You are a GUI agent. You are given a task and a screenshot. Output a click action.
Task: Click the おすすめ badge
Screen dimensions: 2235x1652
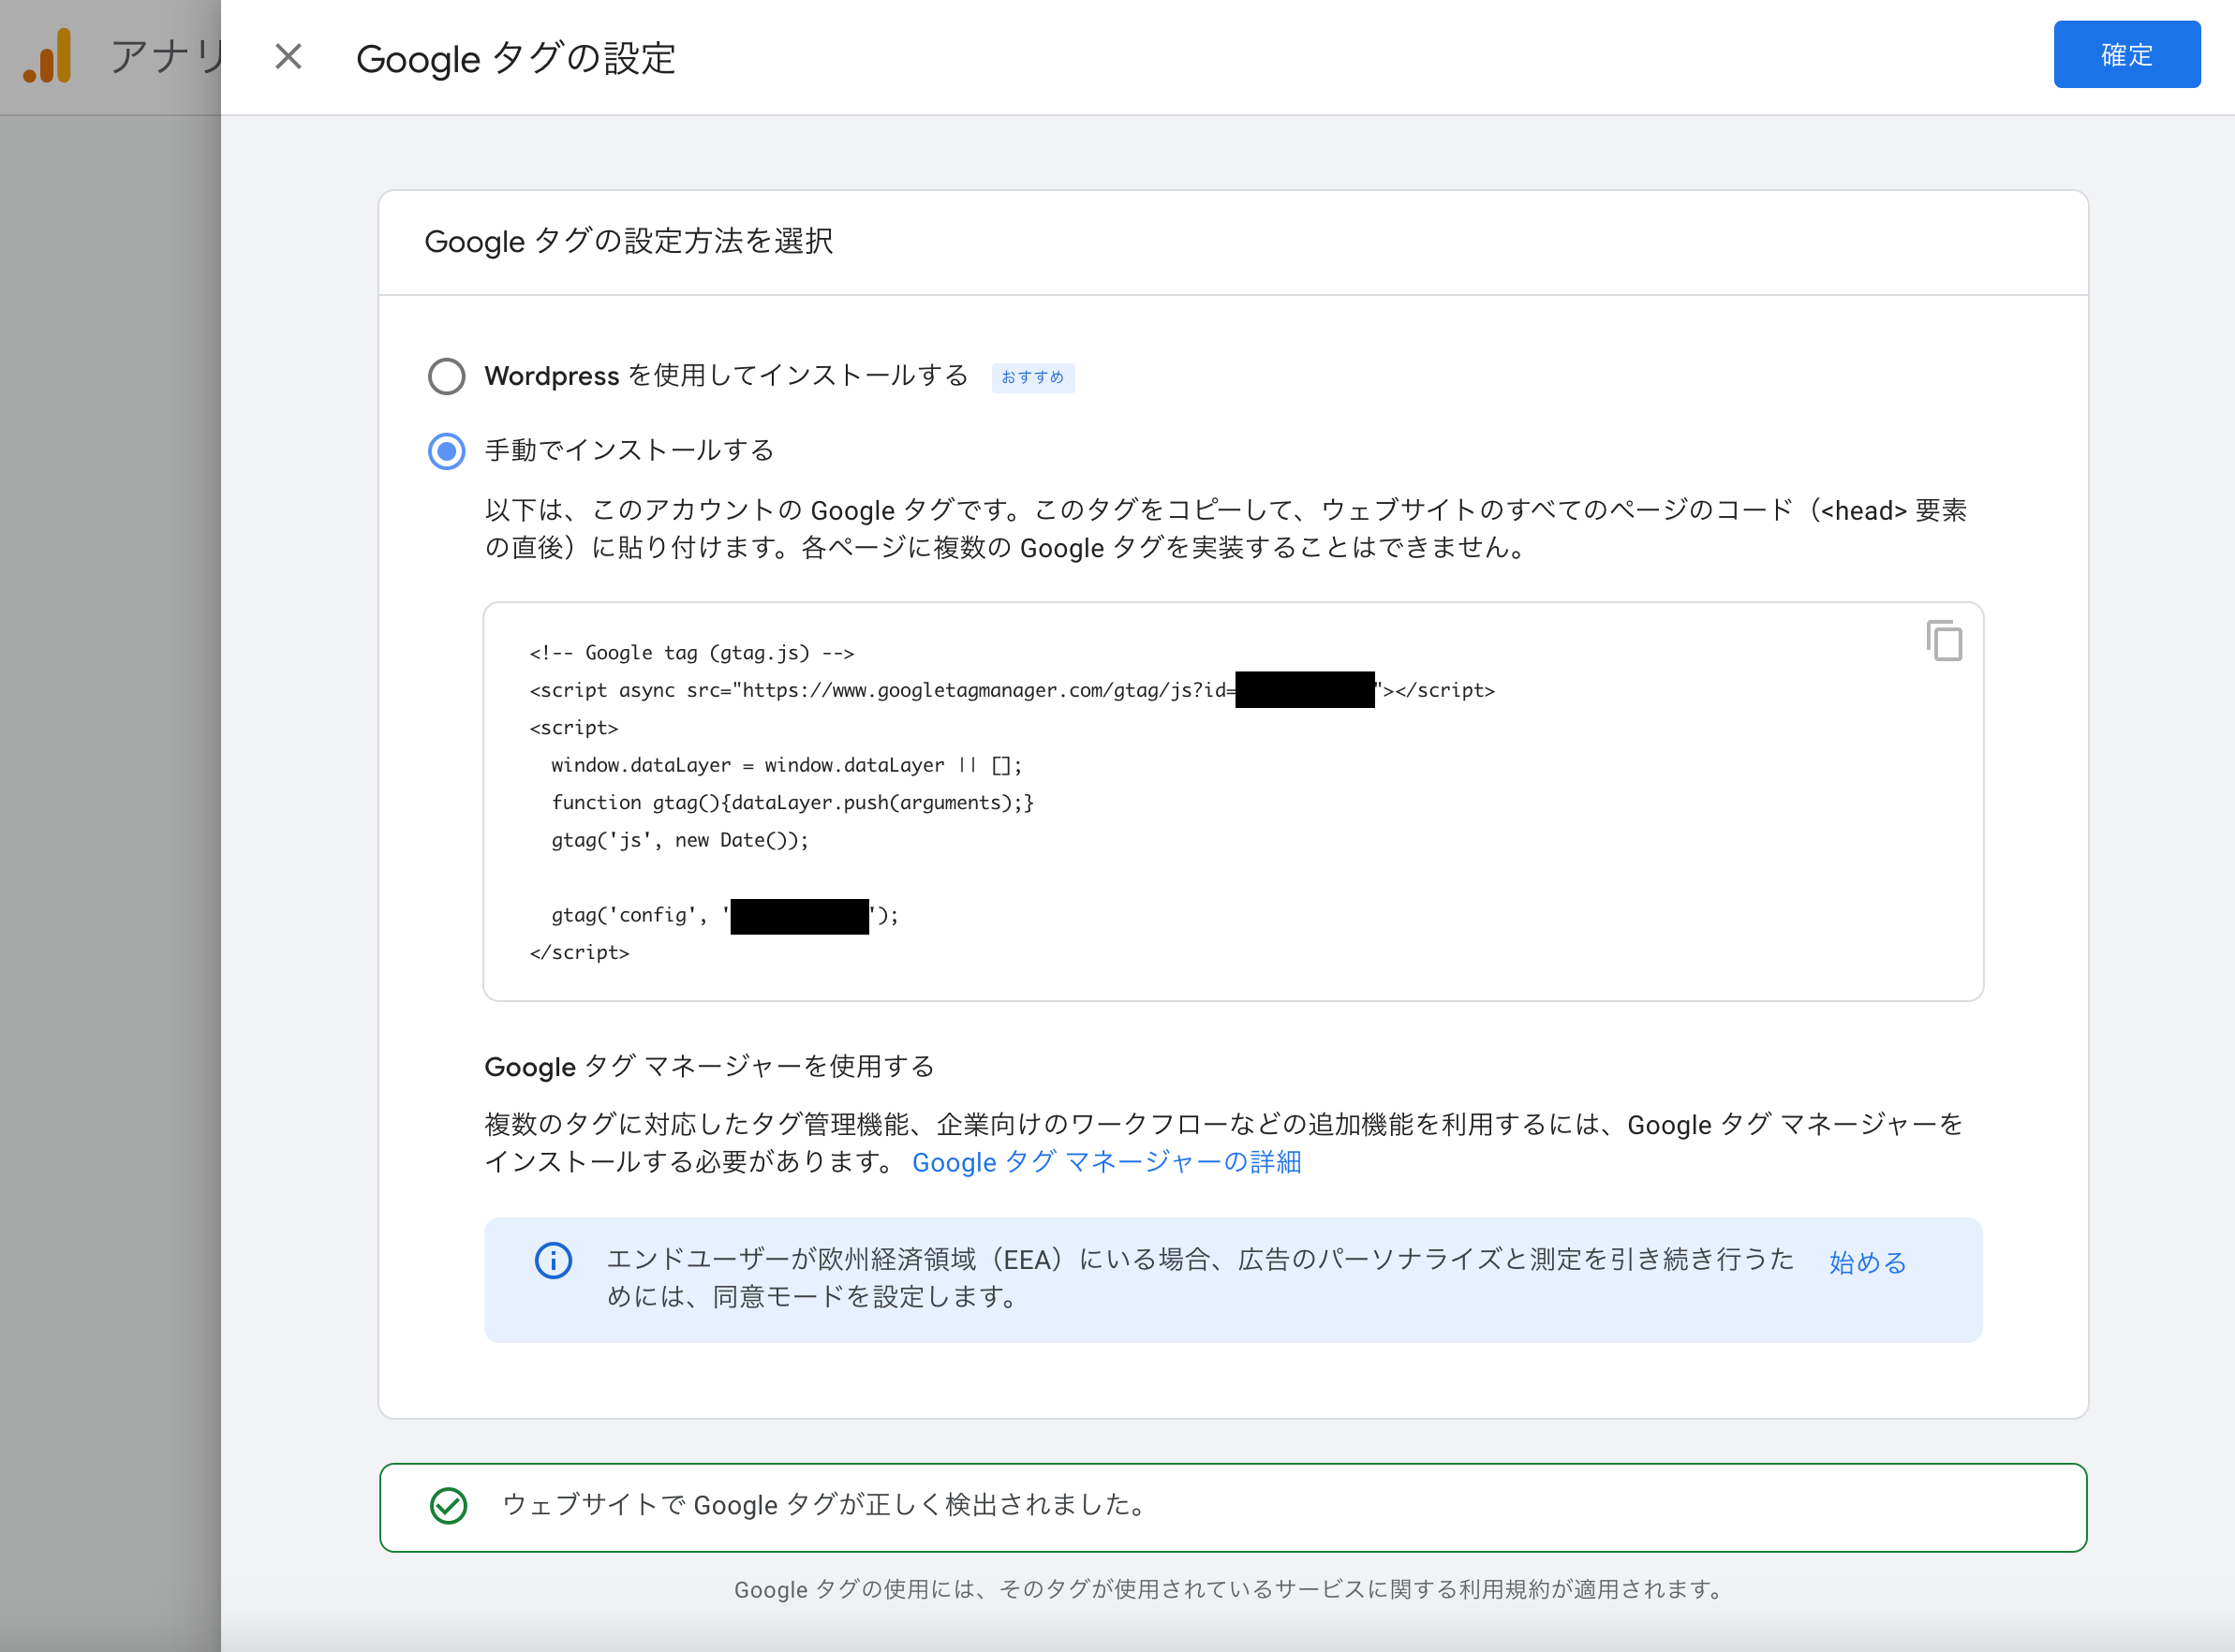pyautogui.click(x=1033, y=377)
